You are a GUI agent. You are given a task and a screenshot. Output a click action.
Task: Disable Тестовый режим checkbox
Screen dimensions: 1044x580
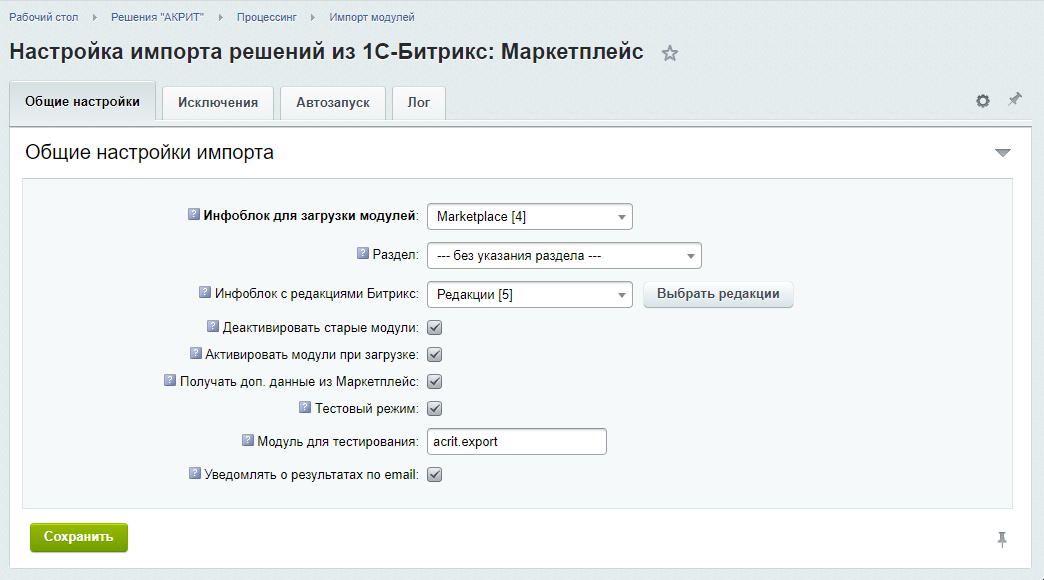coord(435,408)
